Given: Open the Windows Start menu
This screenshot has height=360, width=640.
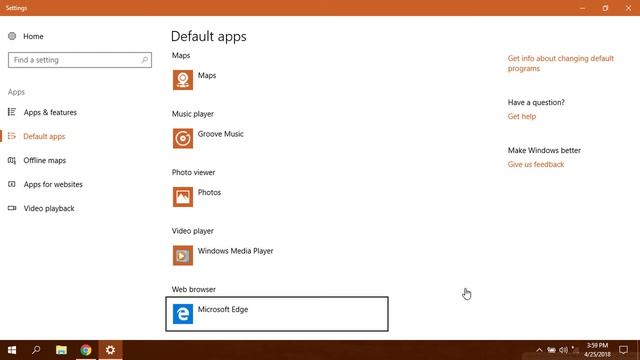Looking at the screenshot, I should tap(12, 350).
